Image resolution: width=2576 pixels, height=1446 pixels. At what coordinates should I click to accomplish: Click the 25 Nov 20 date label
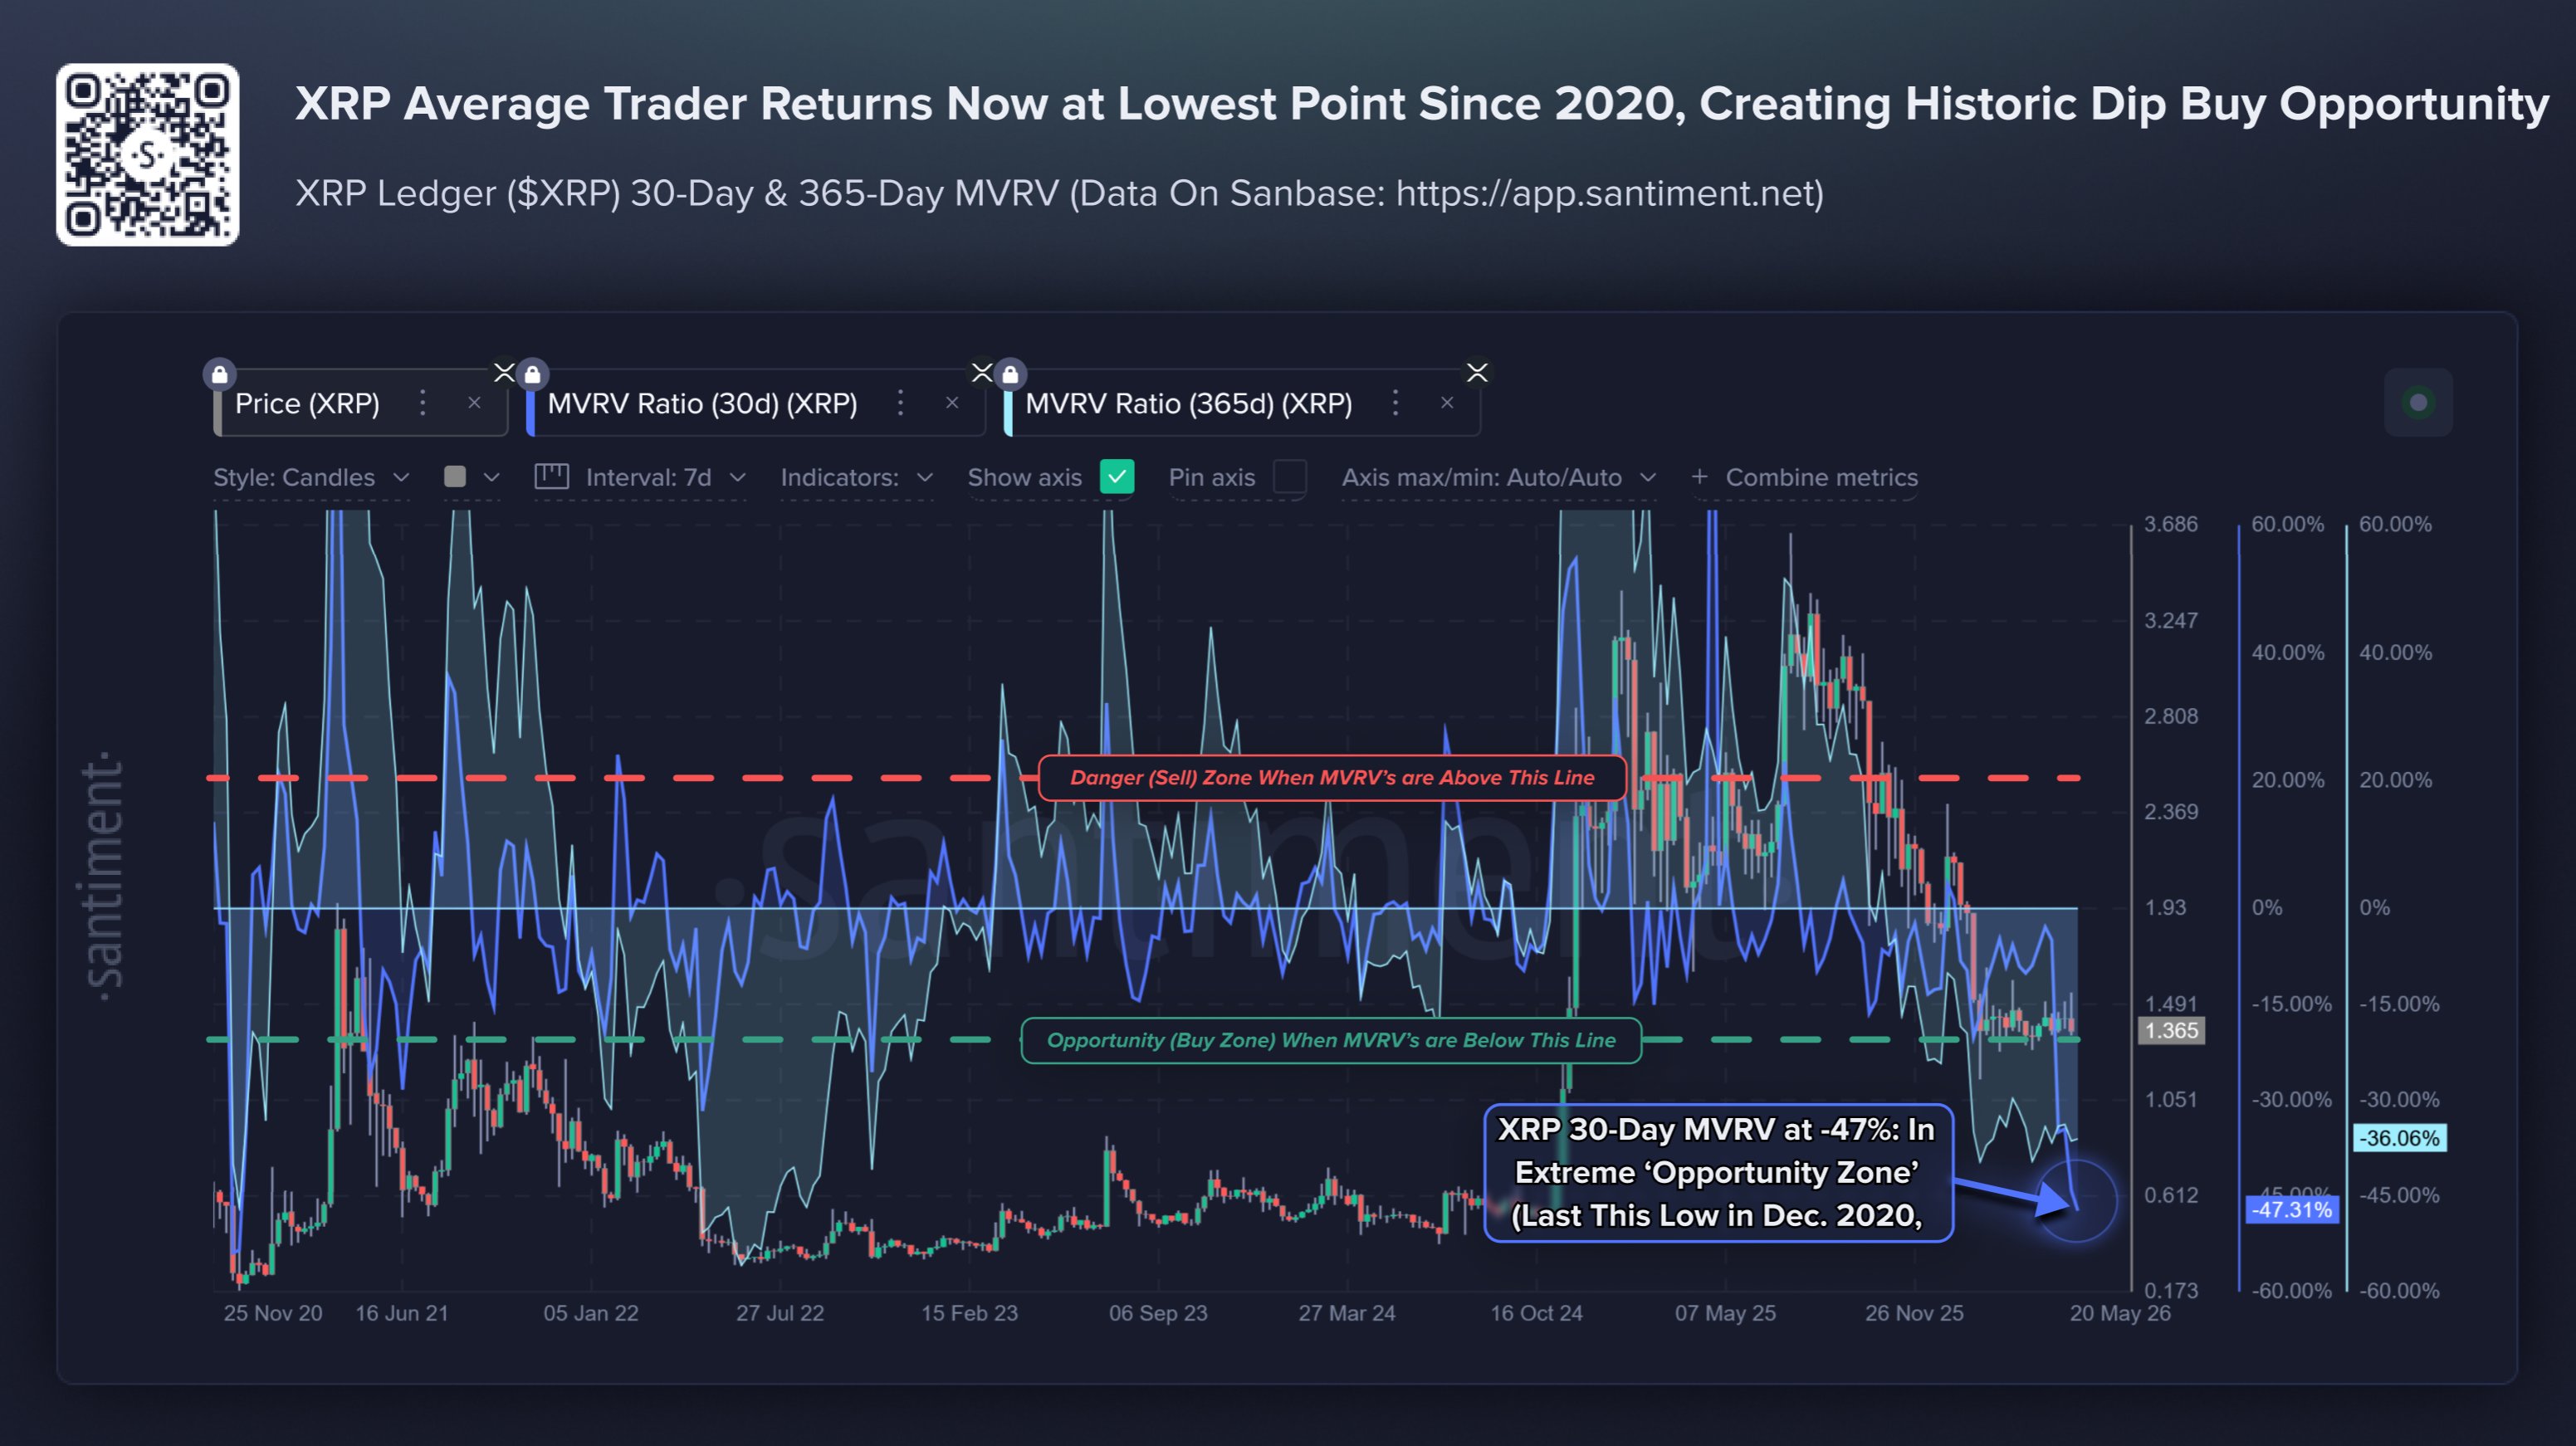273,1313
